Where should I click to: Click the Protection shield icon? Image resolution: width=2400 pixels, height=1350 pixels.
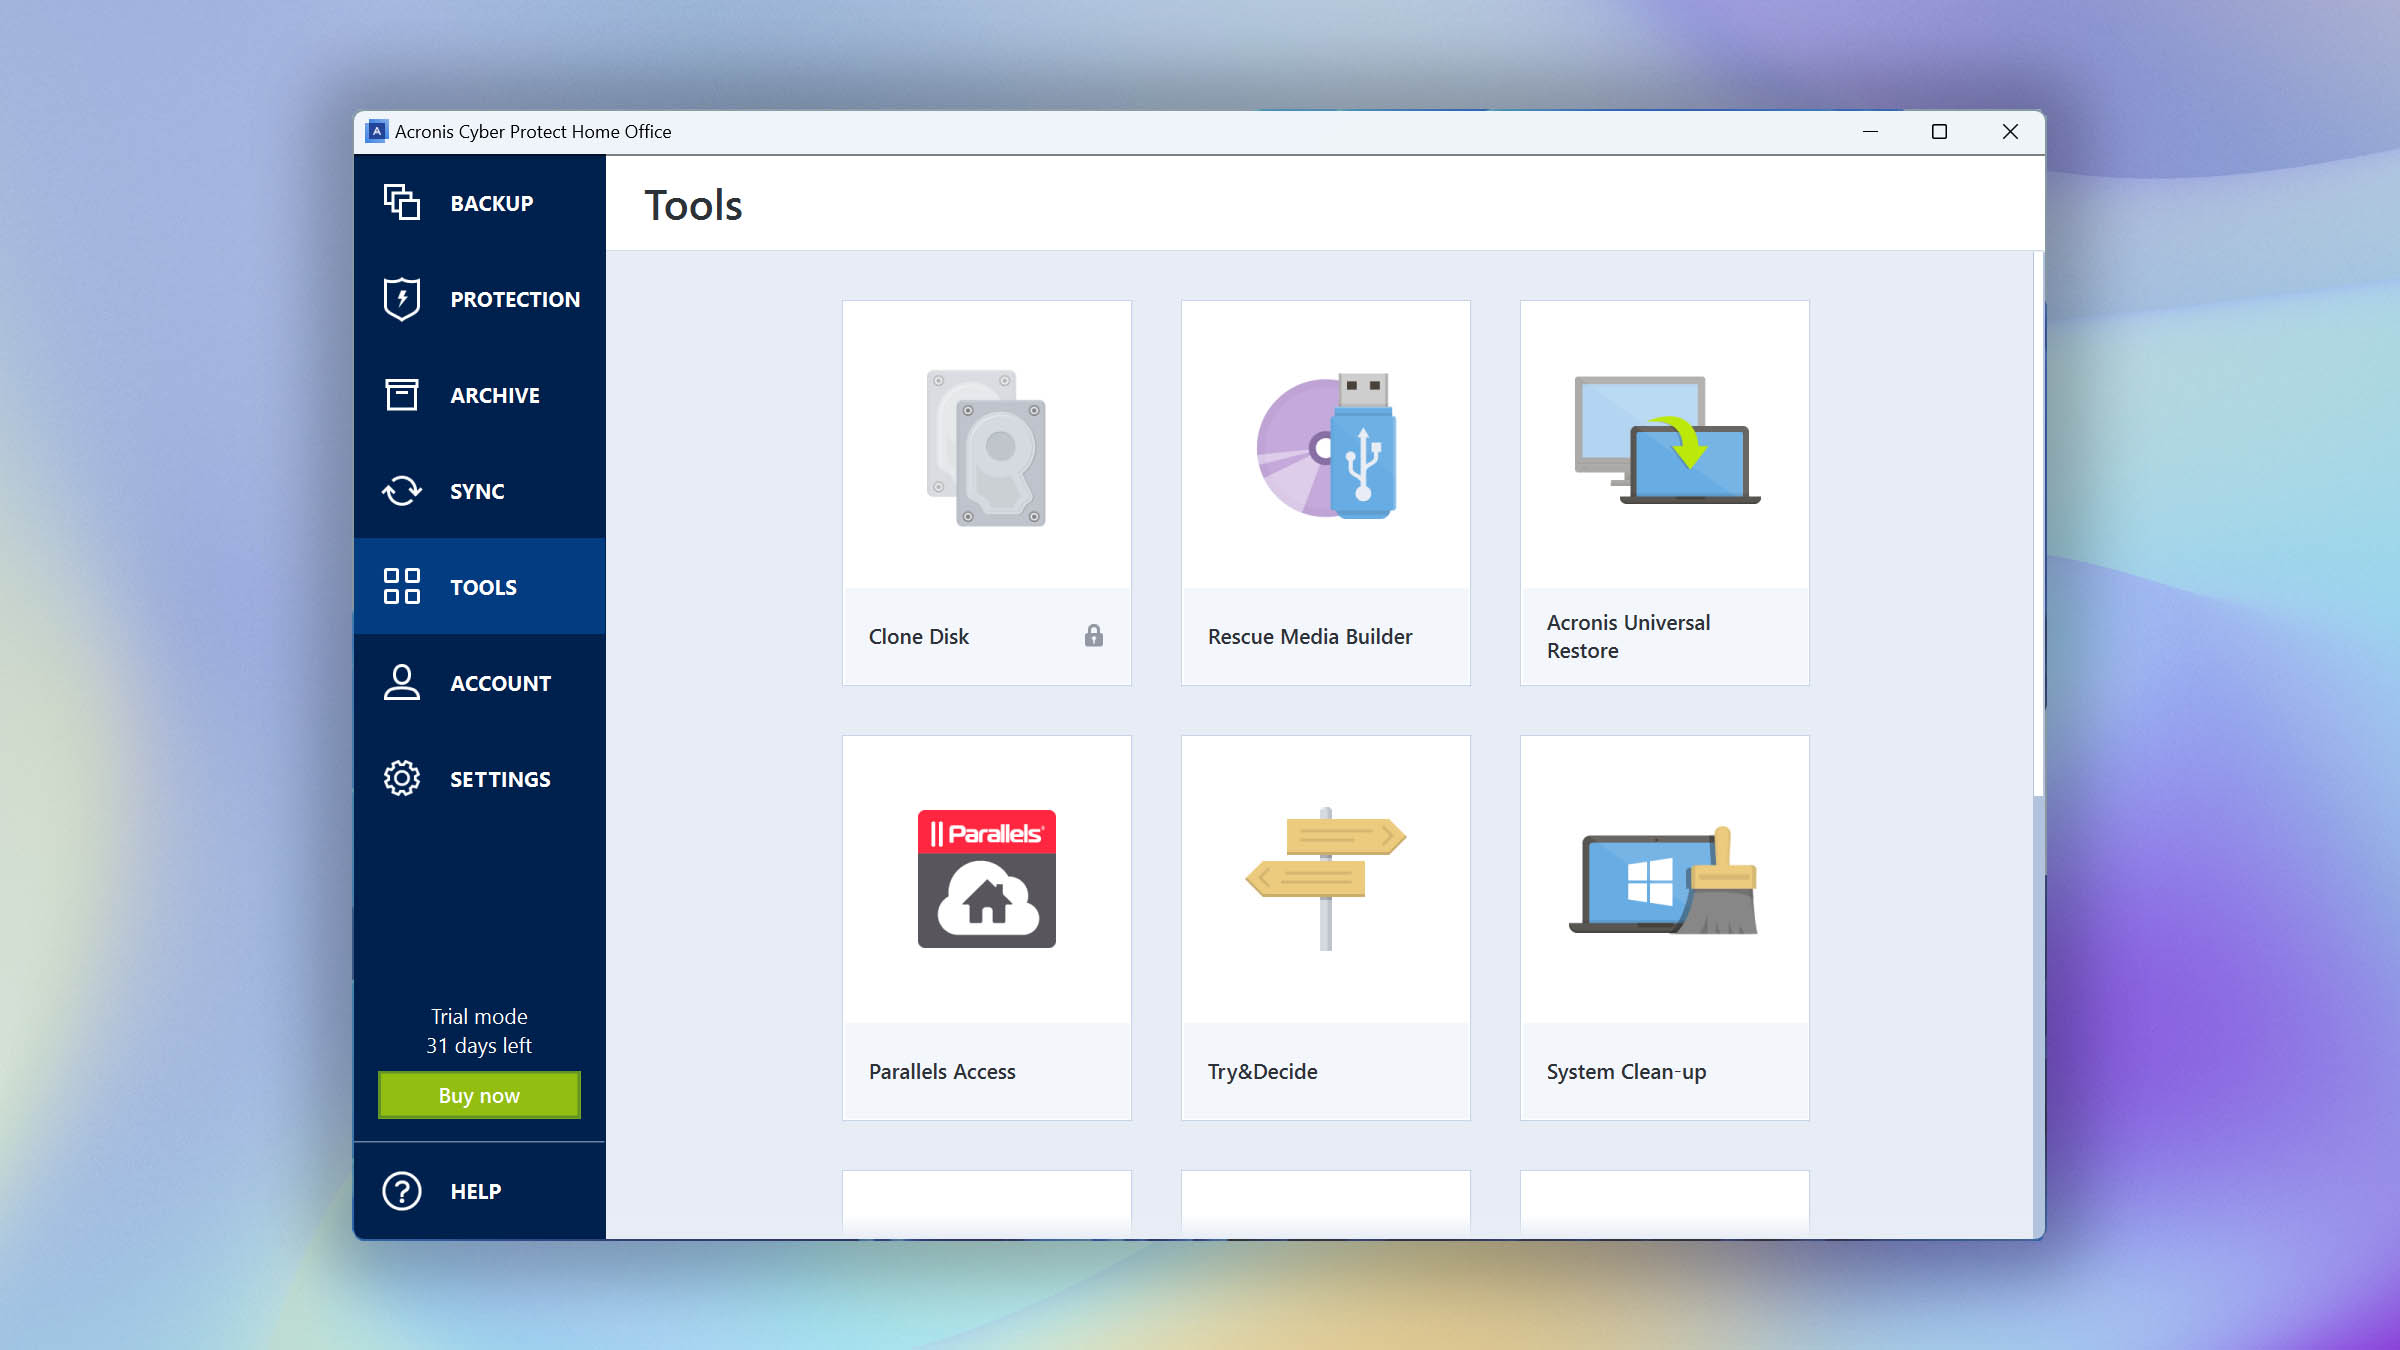[x=401, y=299]
